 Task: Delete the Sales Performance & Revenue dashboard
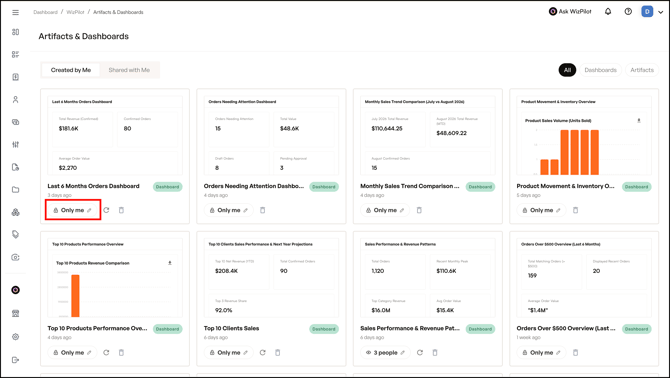pyautogui.click(x=435, y=352)
